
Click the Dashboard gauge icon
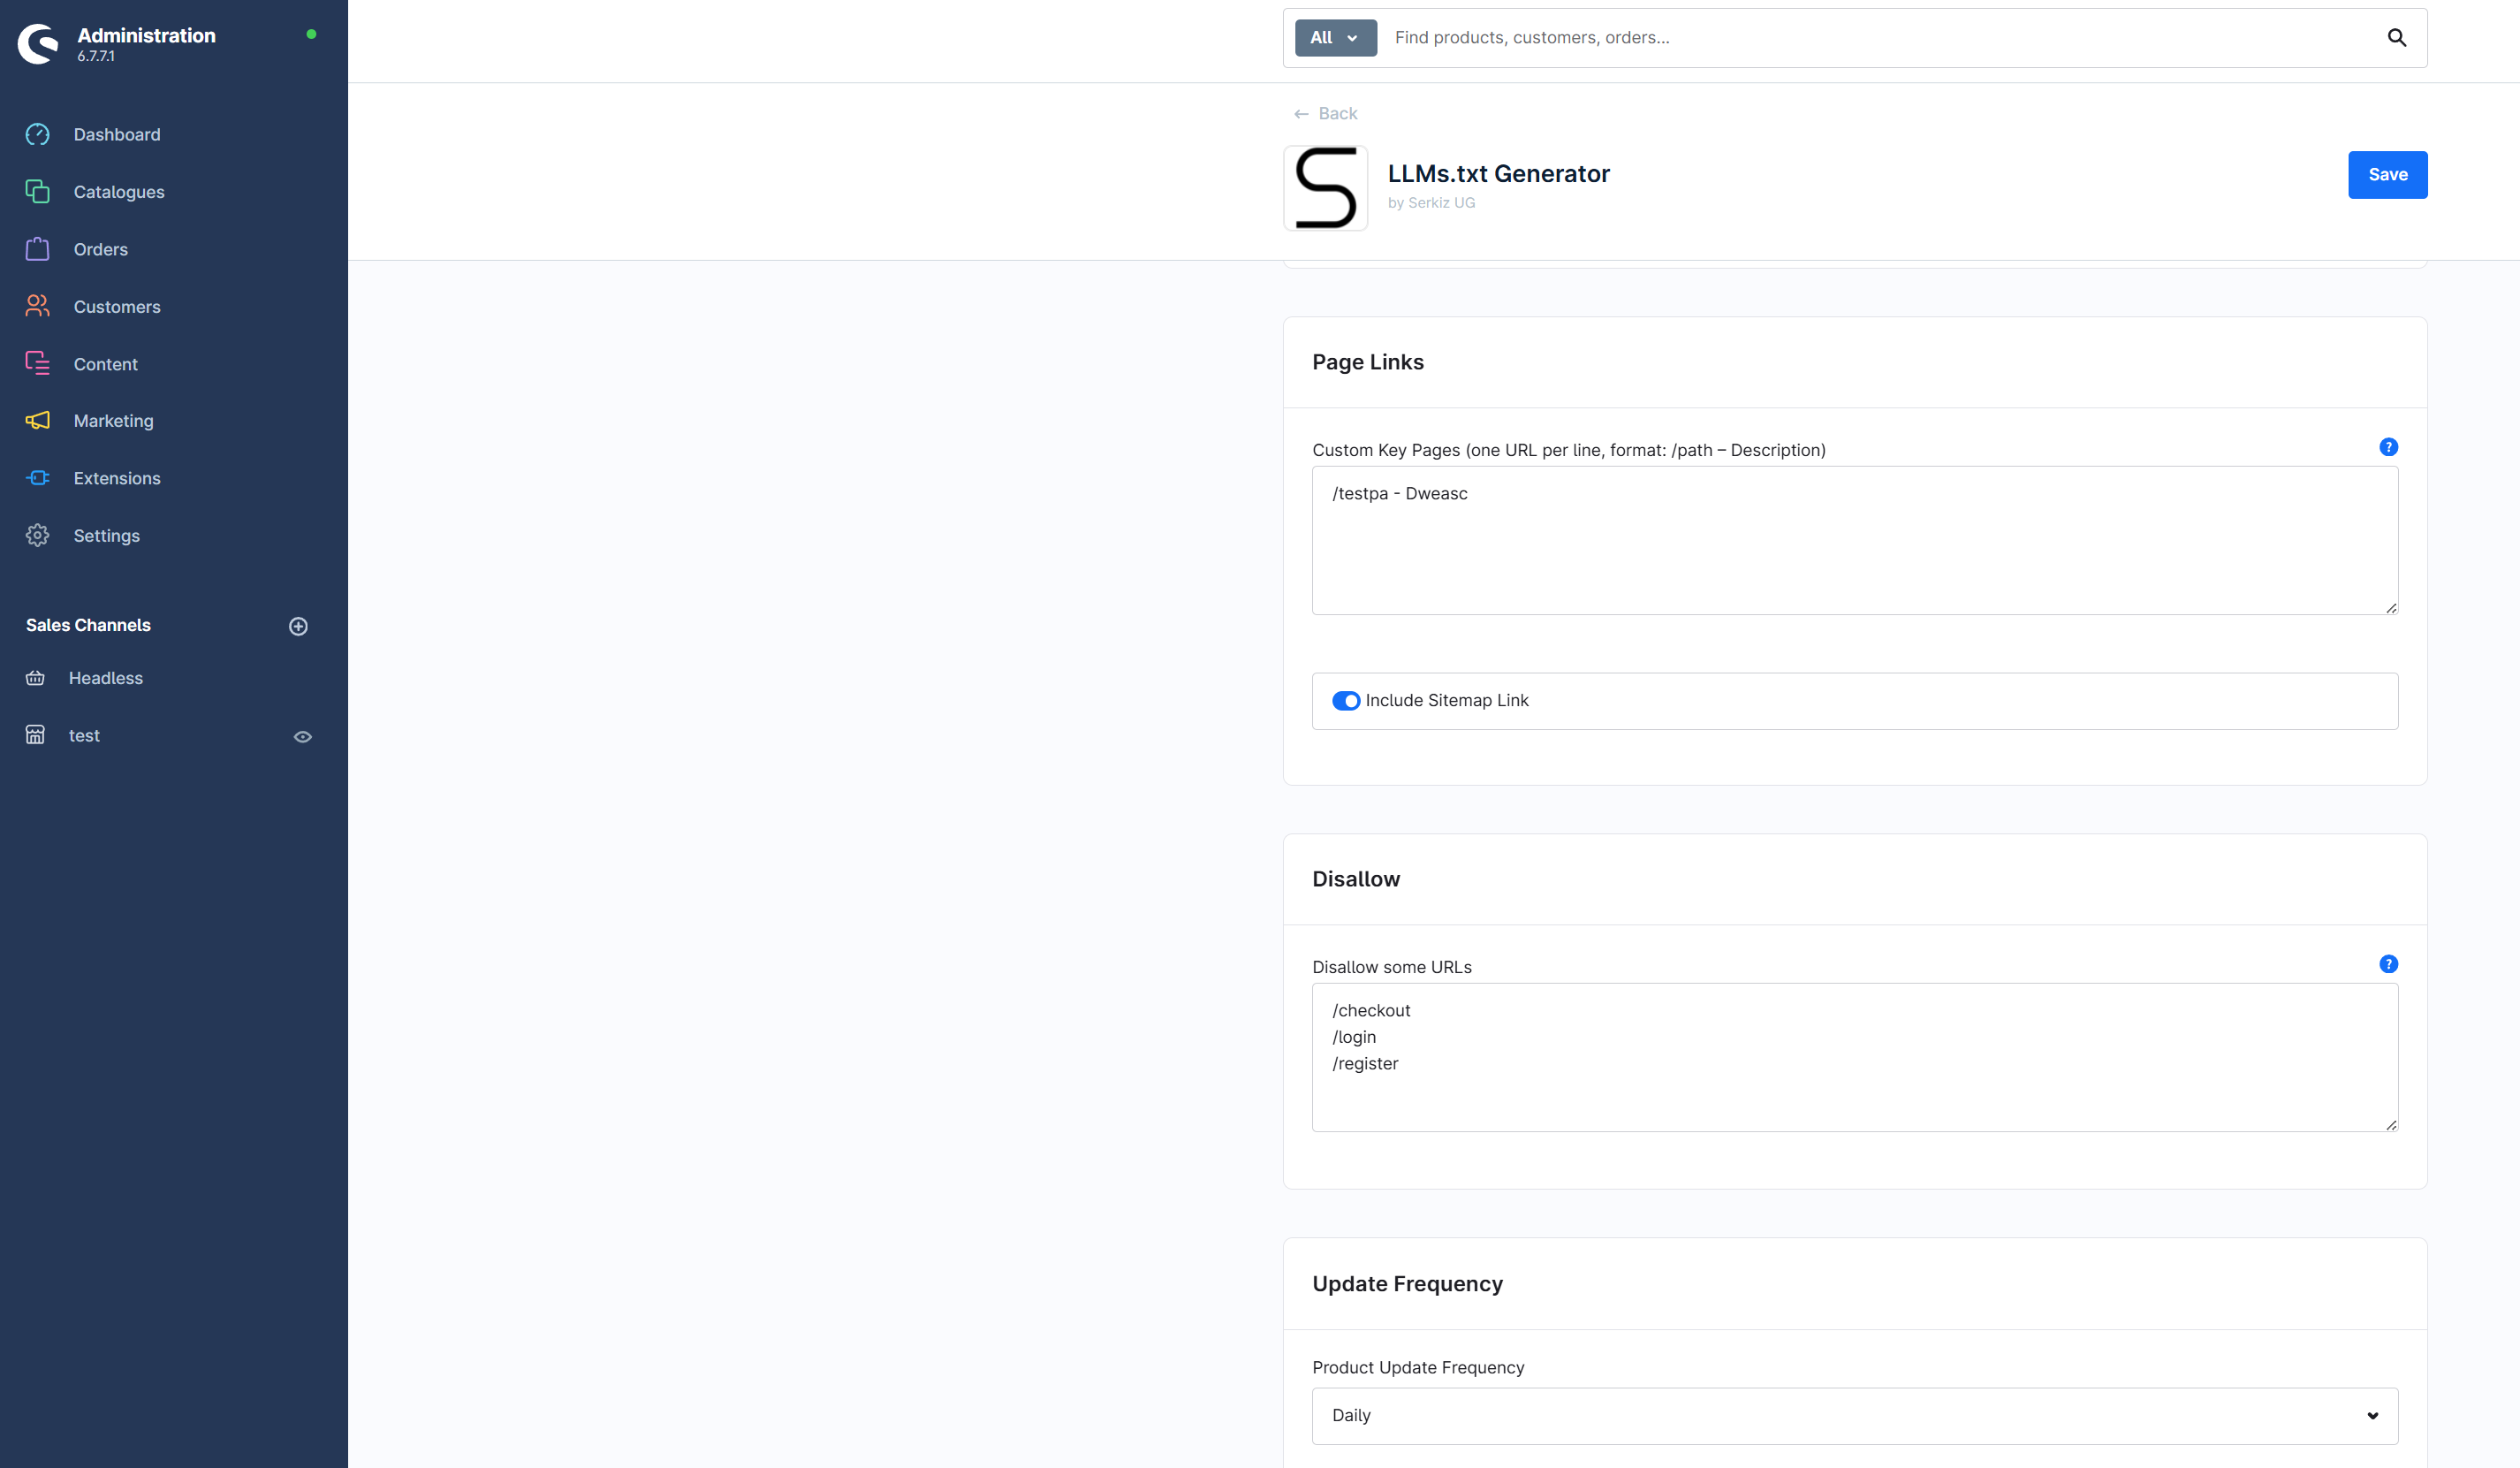(x=37, y=134)
